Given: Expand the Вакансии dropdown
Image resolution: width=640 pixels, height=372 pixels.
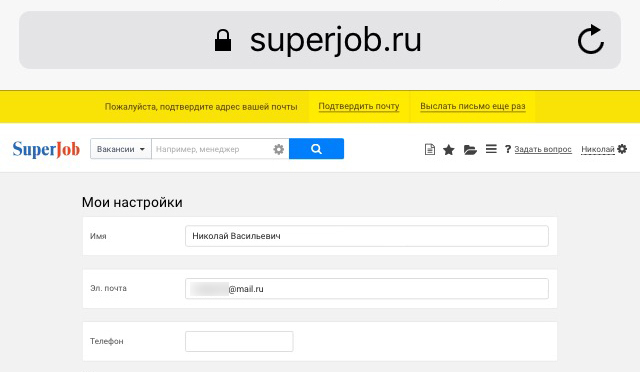Looking at the screenshot, I should tap(121, 149).
